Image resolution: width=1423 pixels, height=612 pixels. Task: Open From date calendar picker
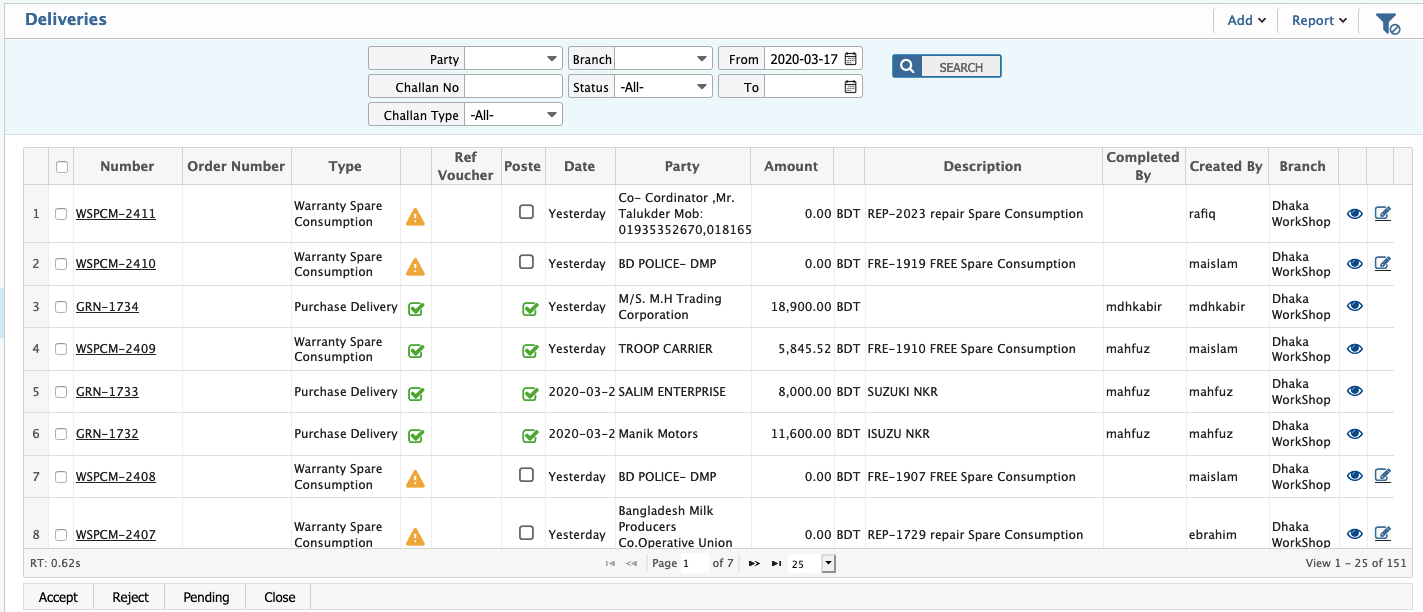tap(850, 59)
